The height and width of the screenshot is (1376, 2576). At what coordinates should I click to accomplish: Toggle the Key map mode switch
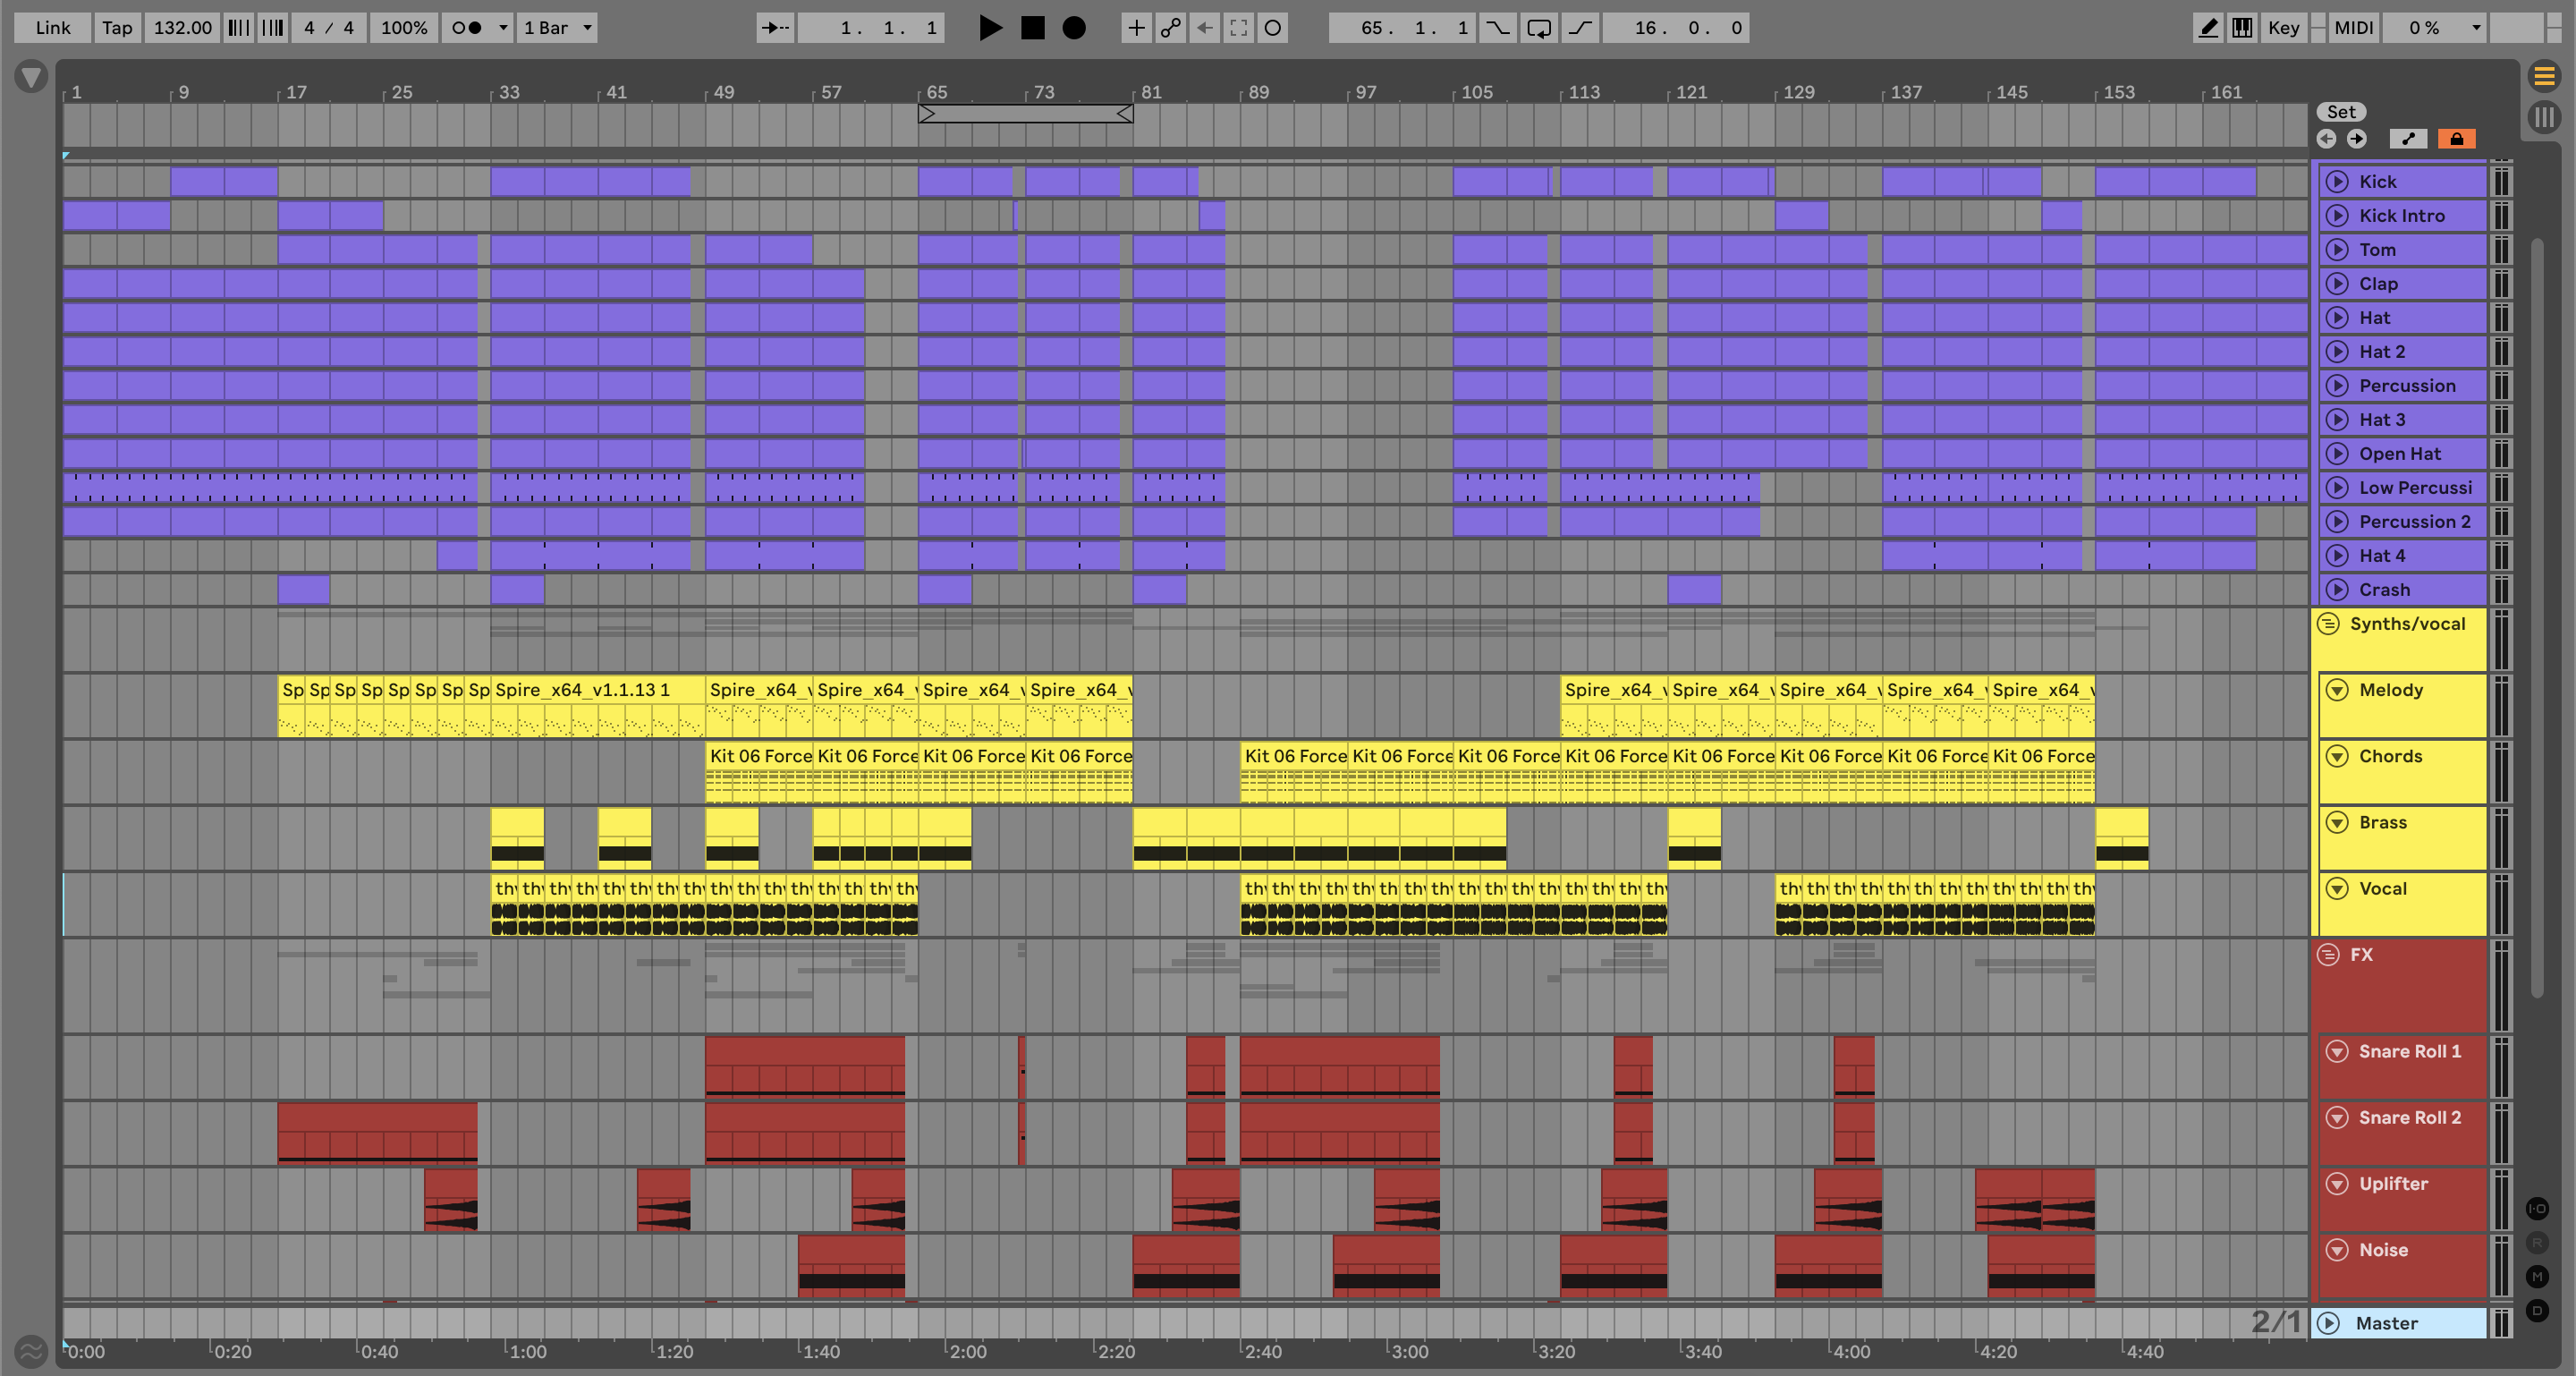point(2283,28)
